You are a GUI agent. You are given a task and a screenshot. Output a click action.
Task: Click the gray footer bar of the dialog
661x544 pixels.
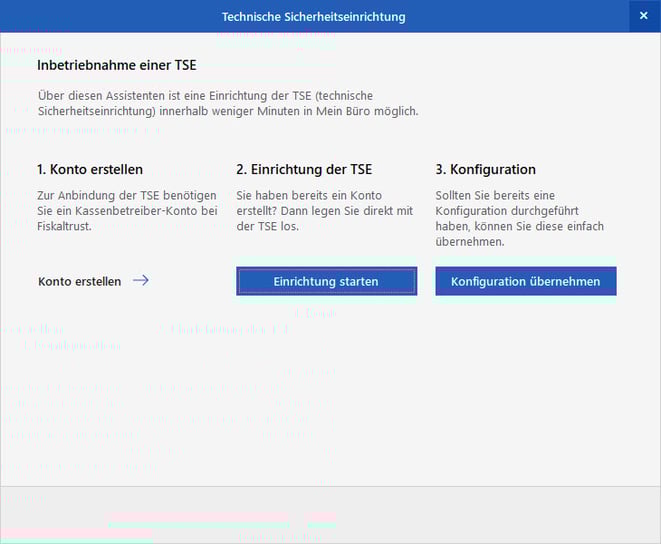(330, 514)
